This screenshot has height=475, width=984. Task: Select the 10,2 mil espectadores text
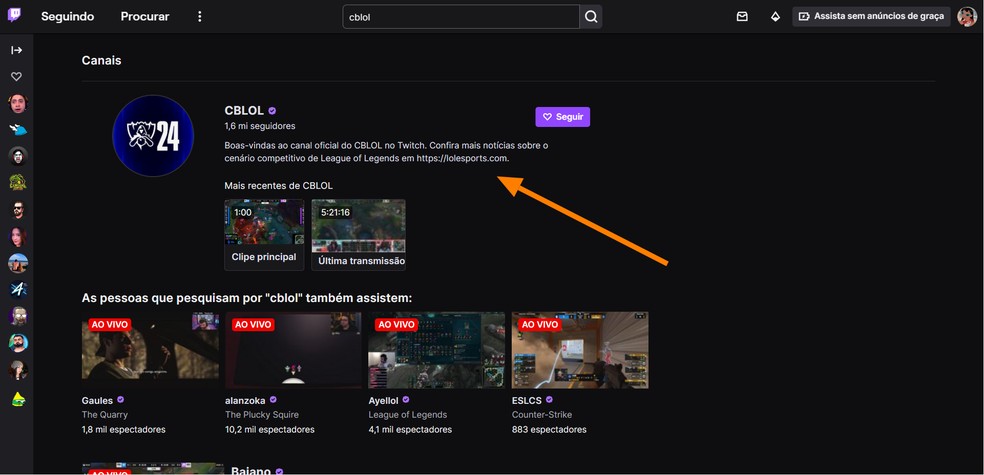(270, 430)
